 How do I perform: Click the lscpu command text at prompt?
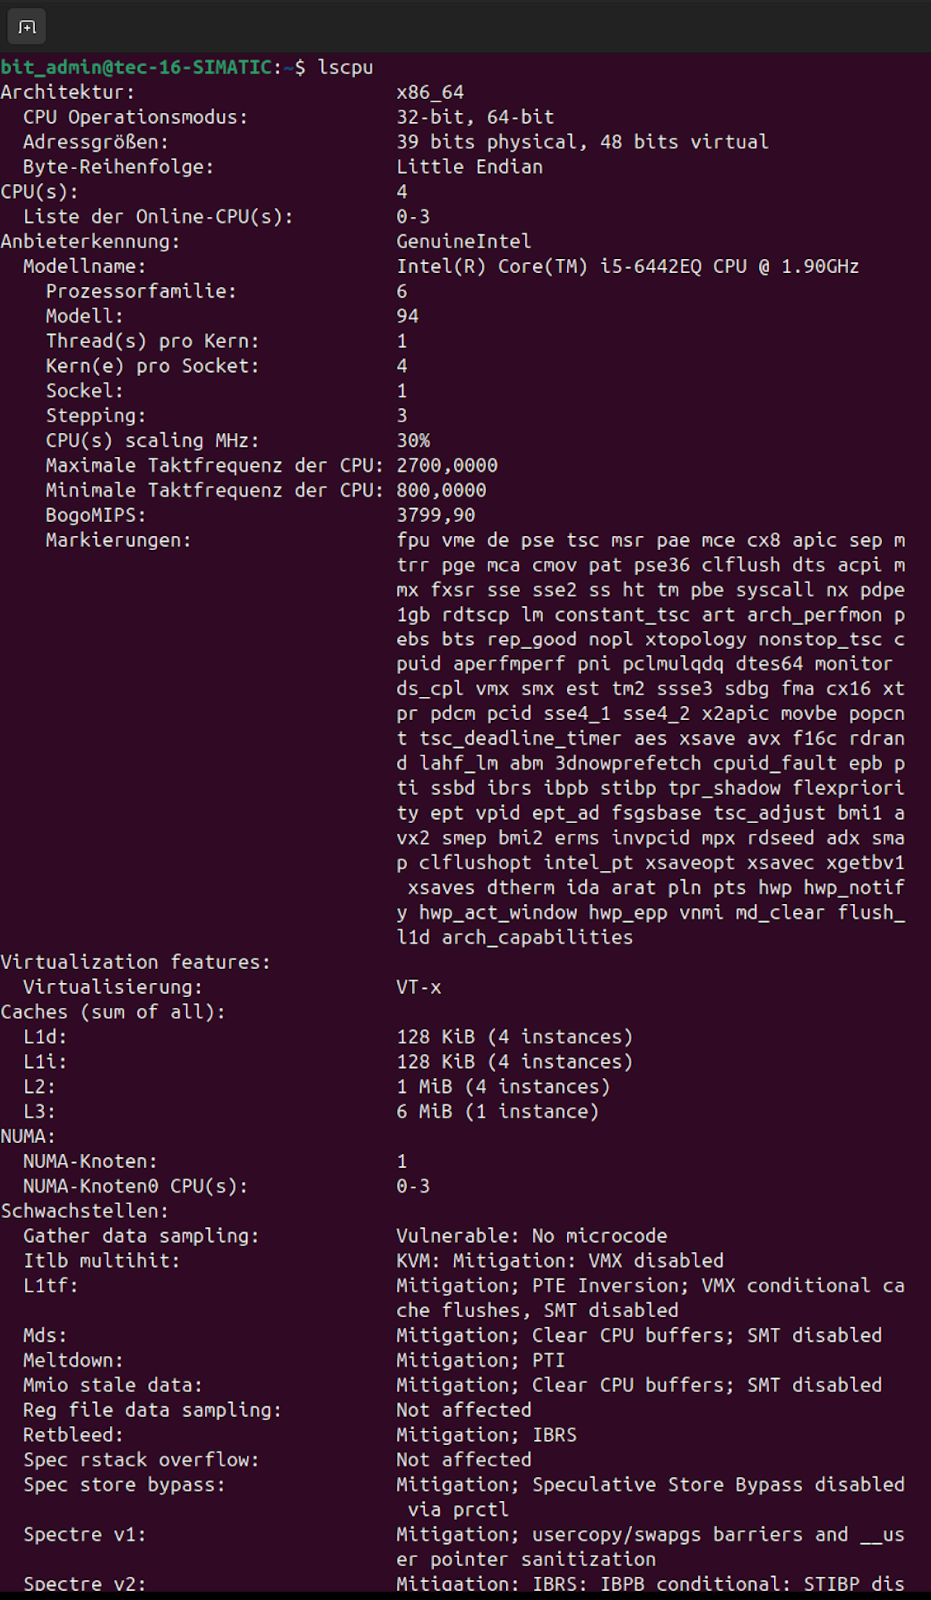[x=345, y=67]
